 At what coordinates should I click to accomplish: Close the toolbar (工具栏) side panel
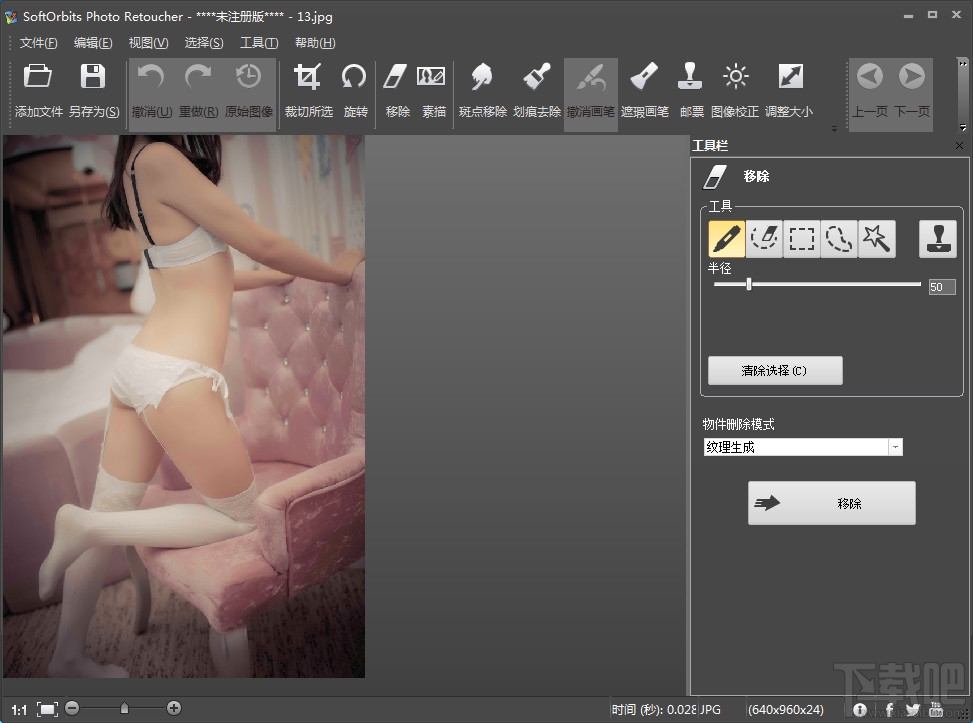(959, 145)
